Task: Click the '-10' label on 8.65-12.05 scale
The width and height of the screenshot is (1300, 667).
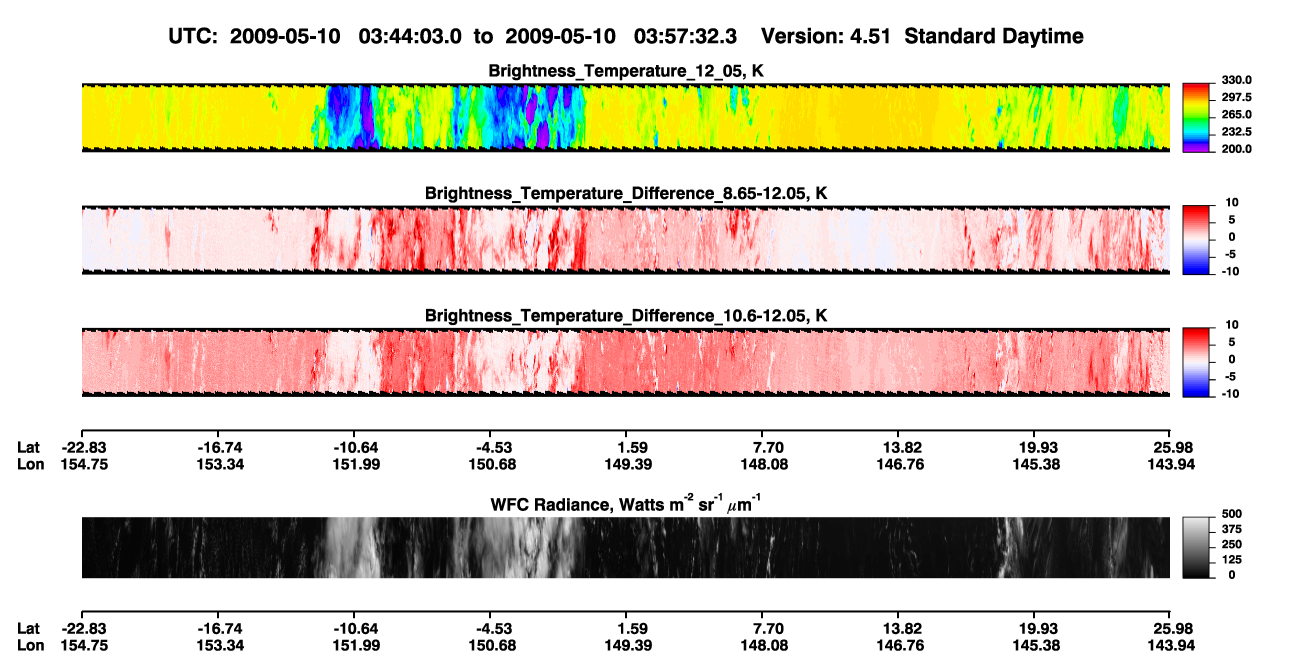Action: 1230,270
